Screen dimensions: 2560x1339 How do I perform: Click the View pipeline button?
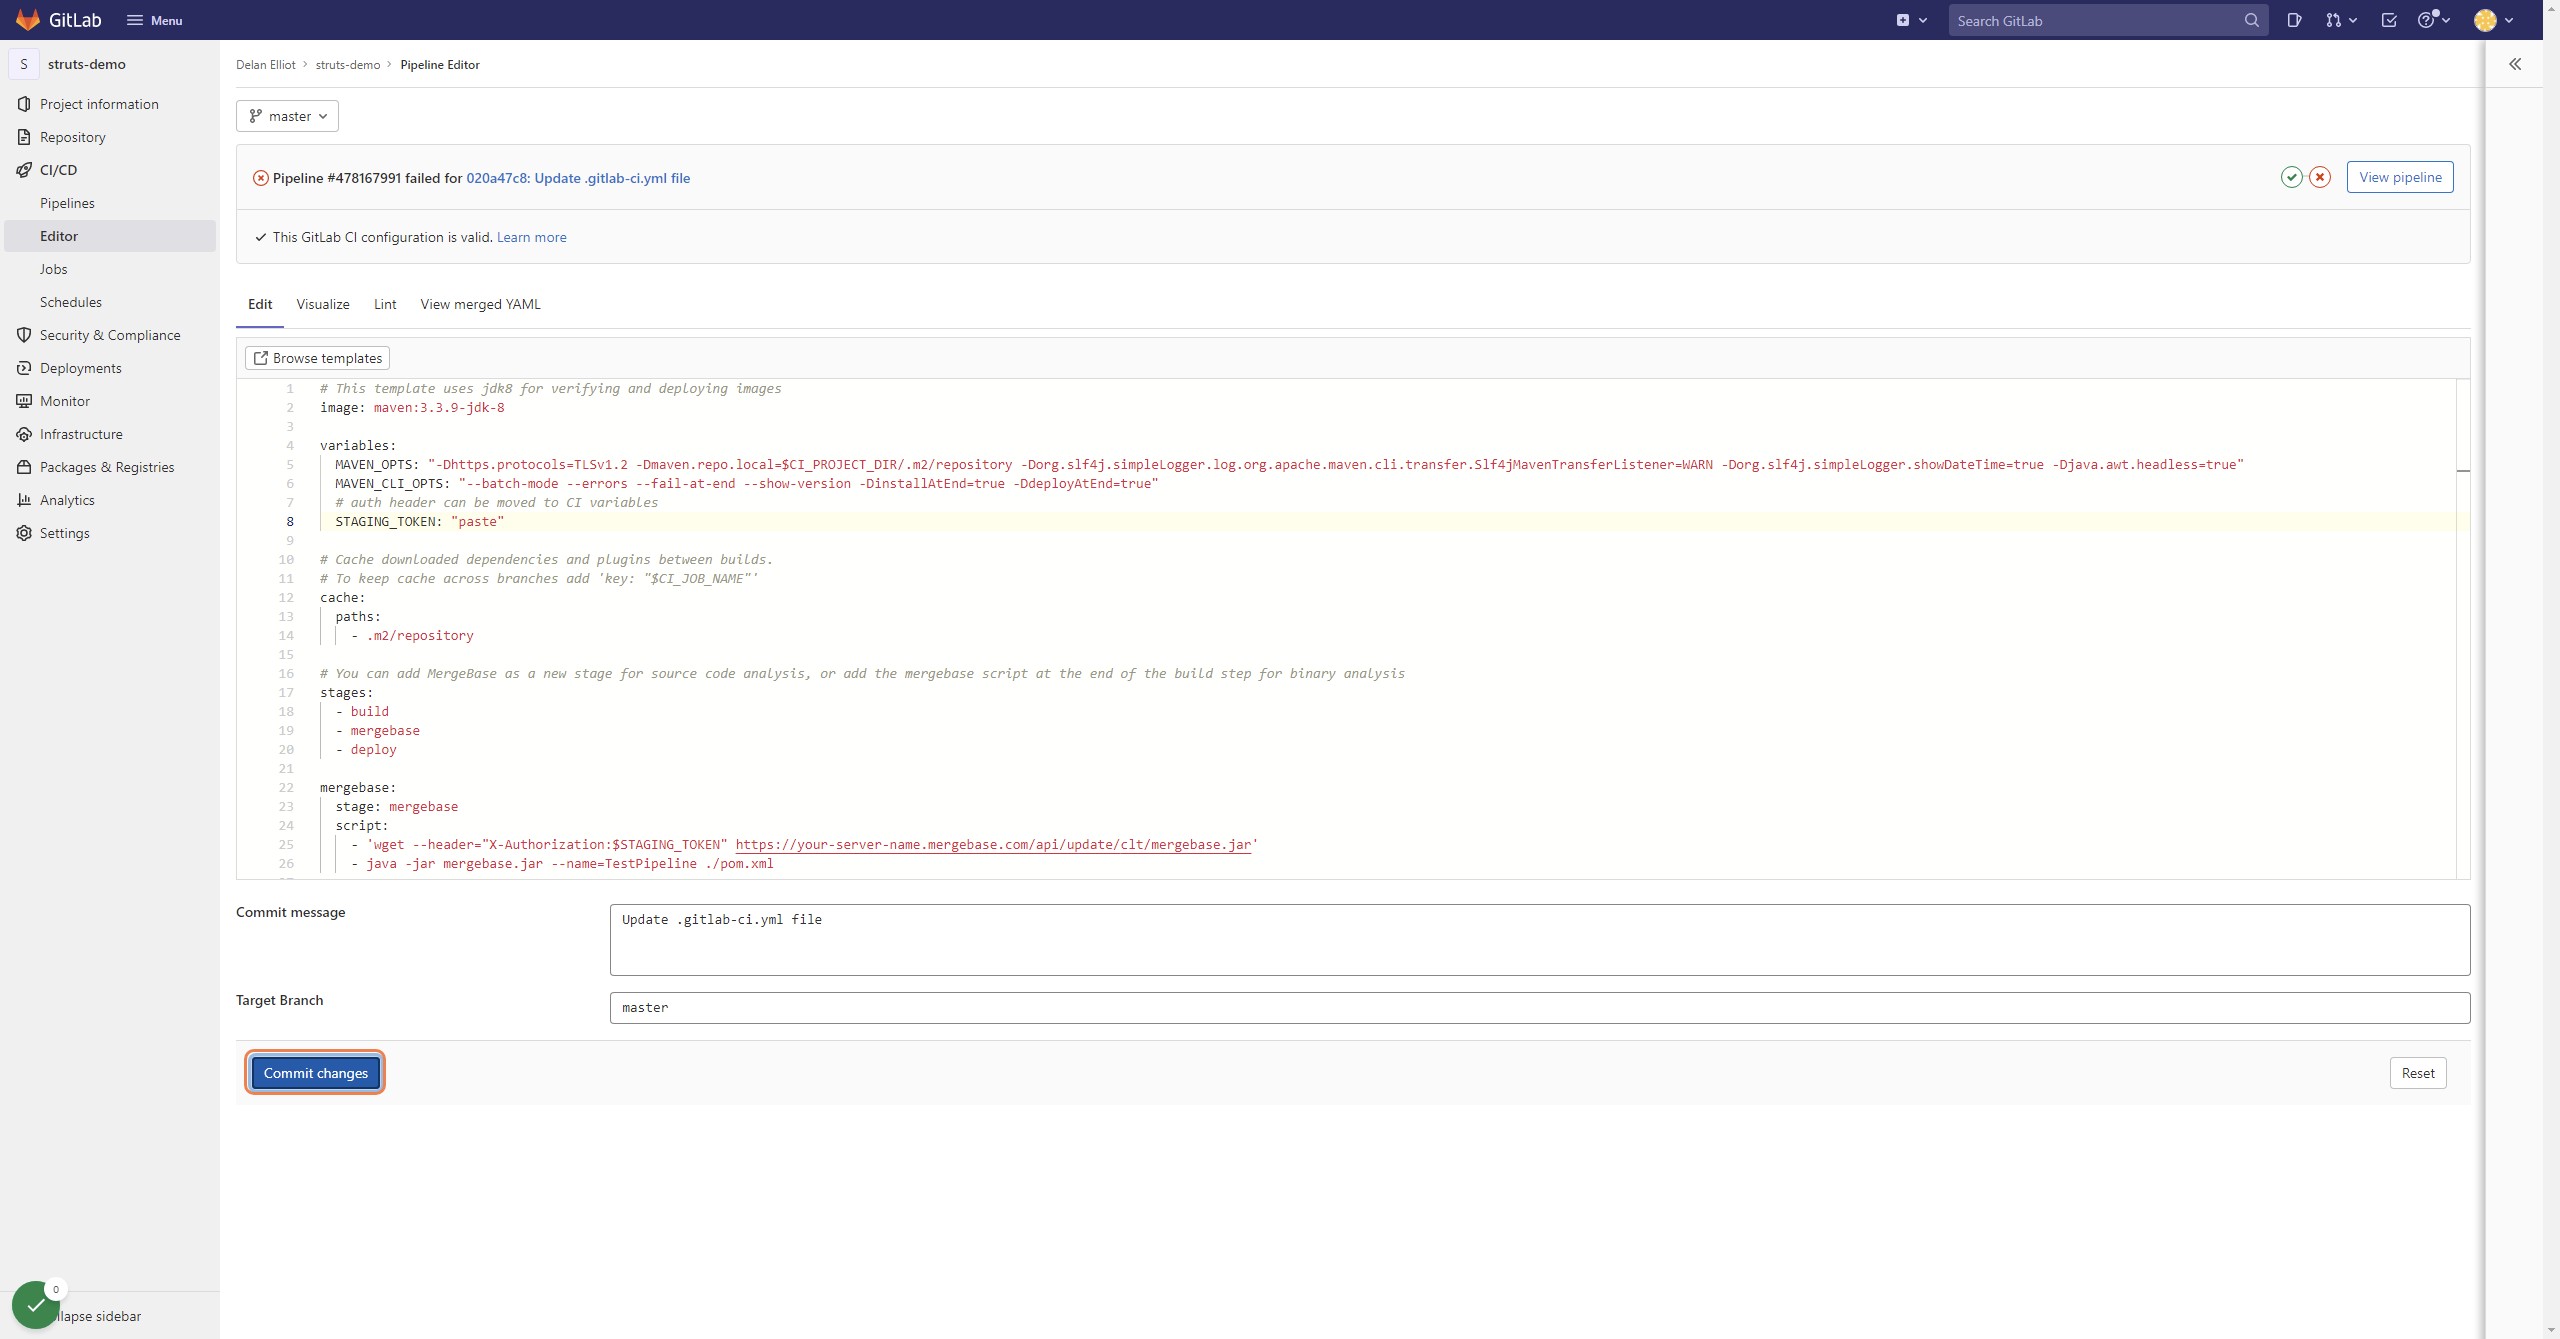point(2400,177)
